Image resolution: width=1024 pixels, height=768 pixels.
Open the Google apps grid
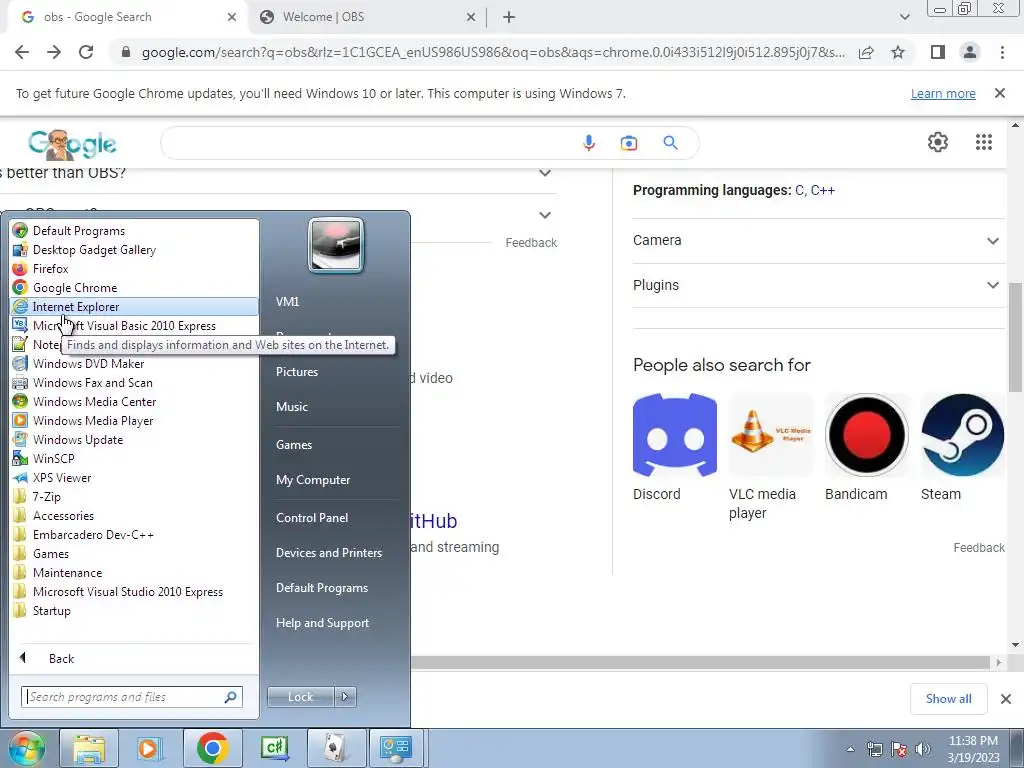click(984, 142)
